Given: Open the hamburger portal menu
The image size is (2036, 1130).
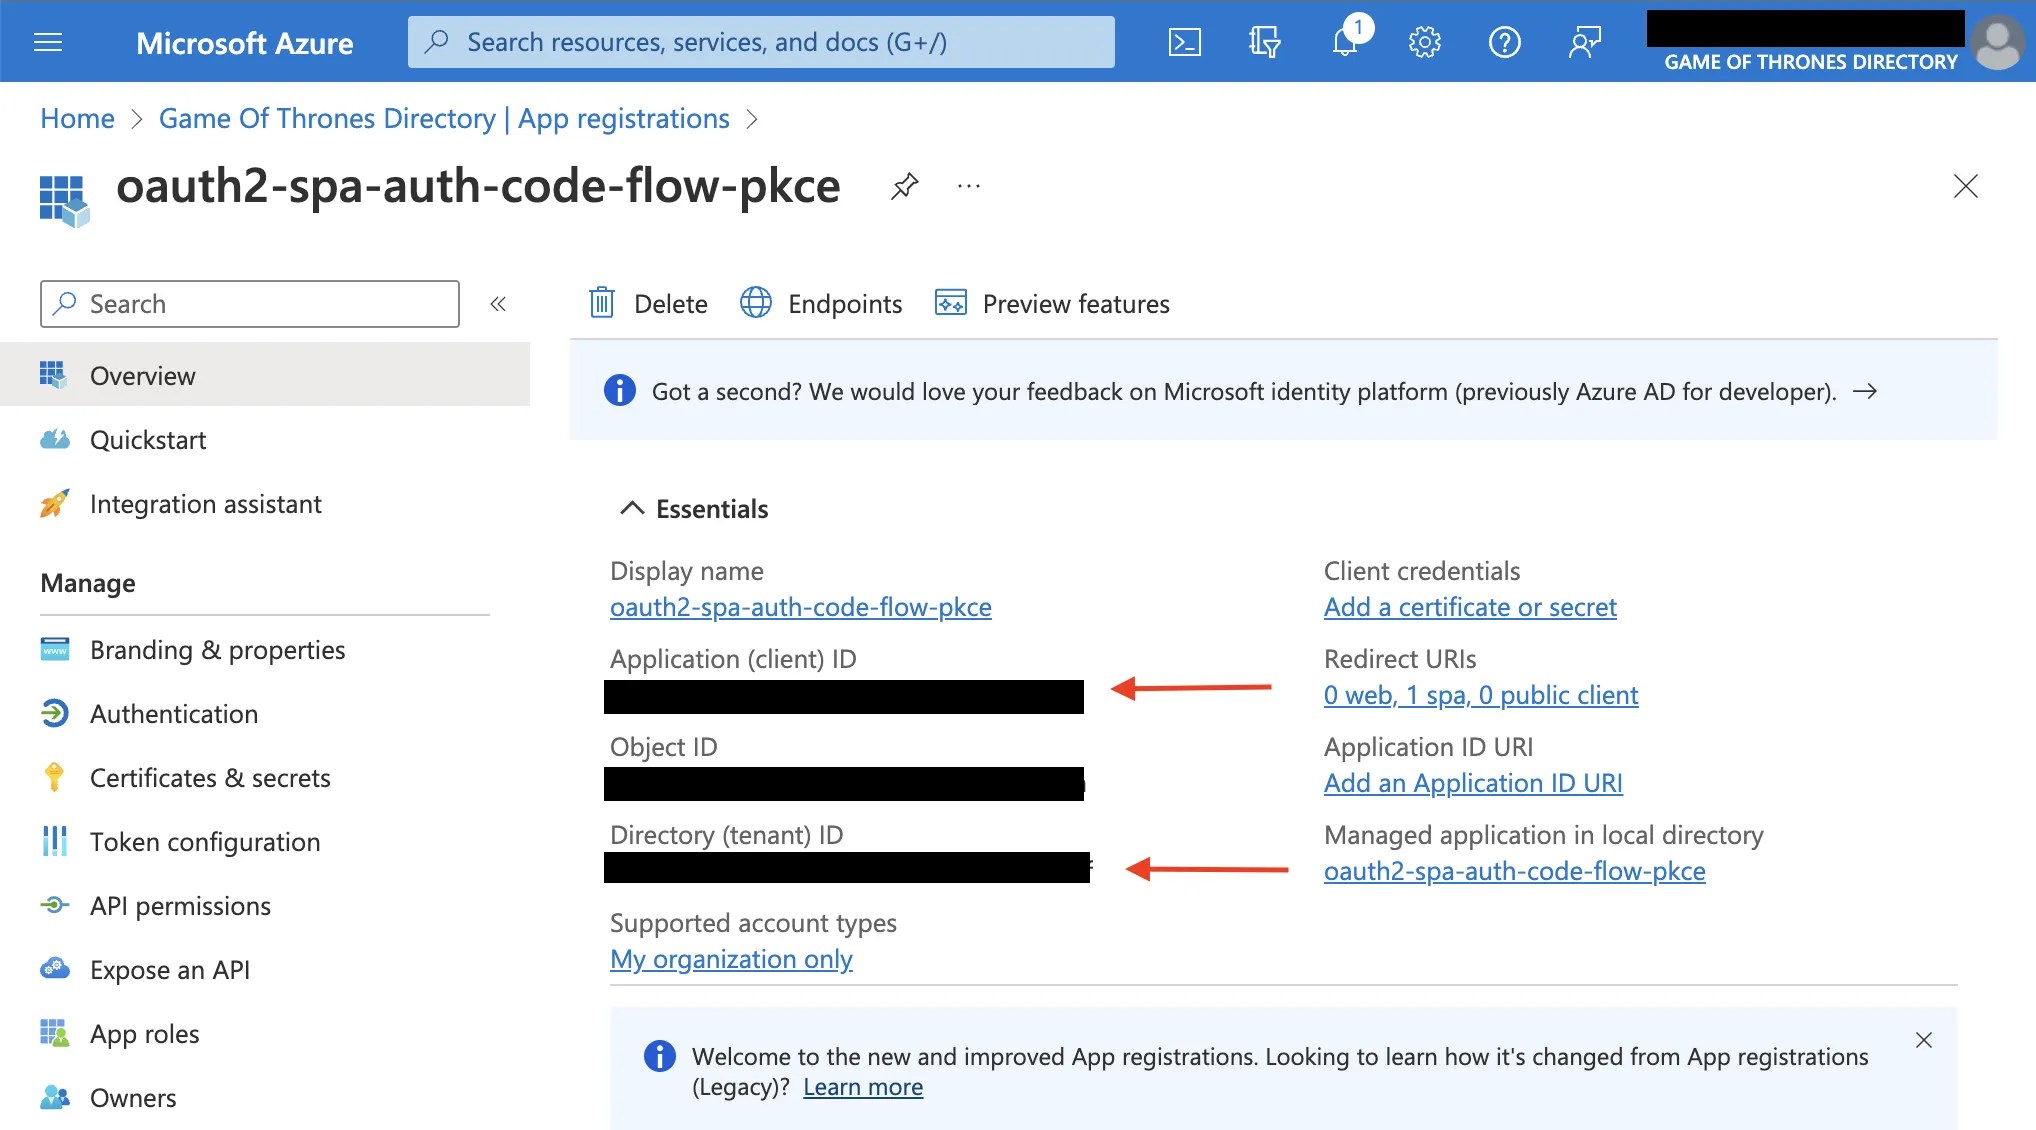Looking at the screenshot, I should (48, 42).
